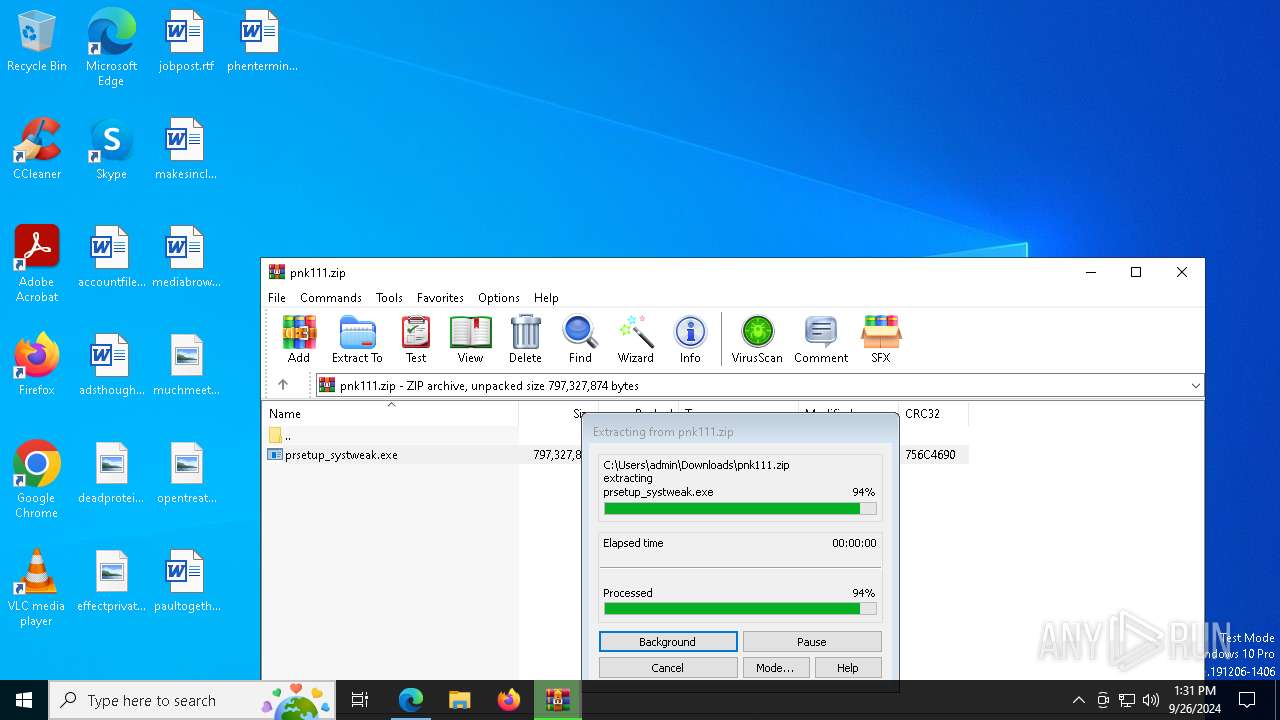Select the VLC media player shortcut
The width and height of the screenshot is (1280, 720).
37,588
